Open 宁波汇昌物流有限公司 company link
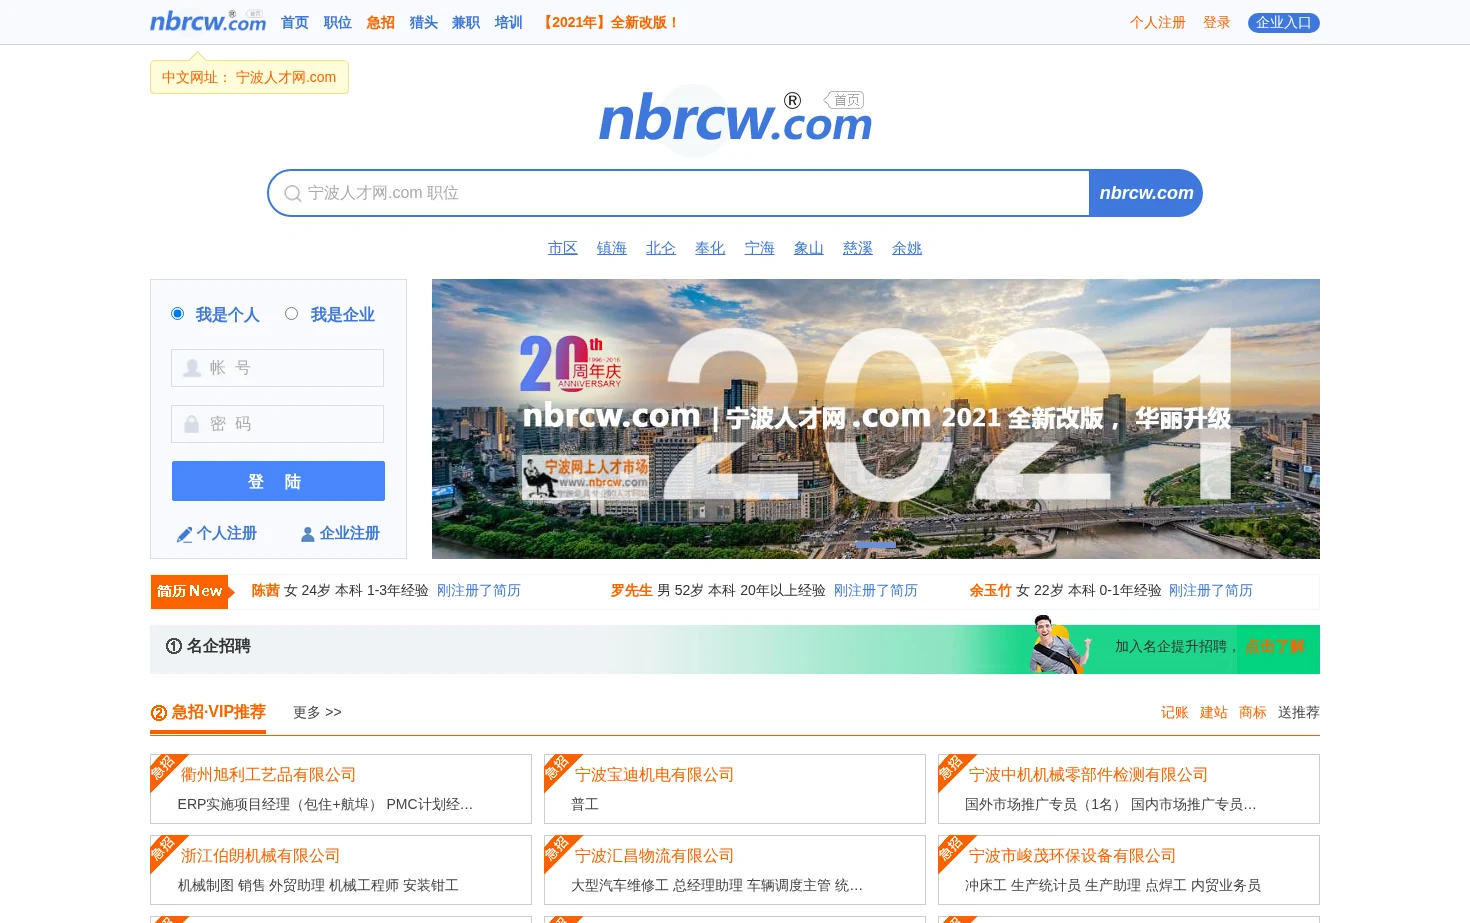The width and height of the screenshot is (1470, 923). [654, 856]
